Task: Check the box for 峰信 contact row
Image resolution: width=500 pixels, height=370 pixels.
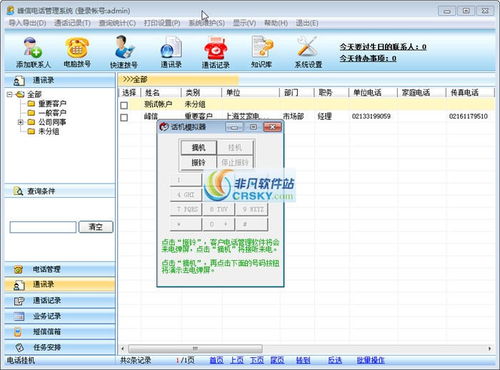Action: [124, 117]
